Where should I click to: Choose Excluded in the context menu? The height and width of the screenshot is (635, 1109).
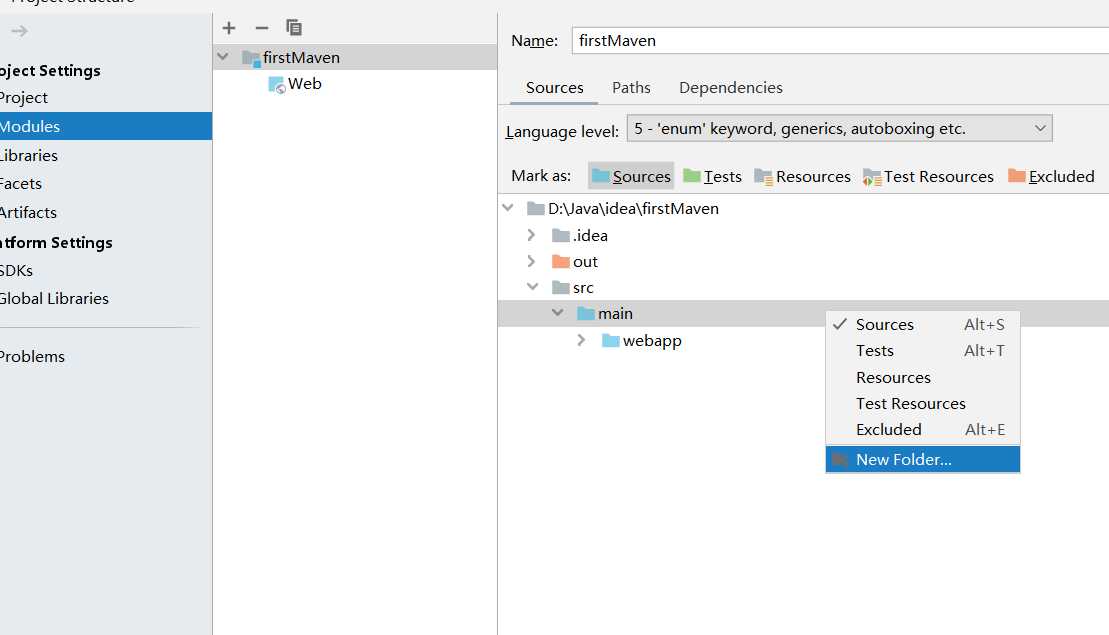(x=922, y=430)
